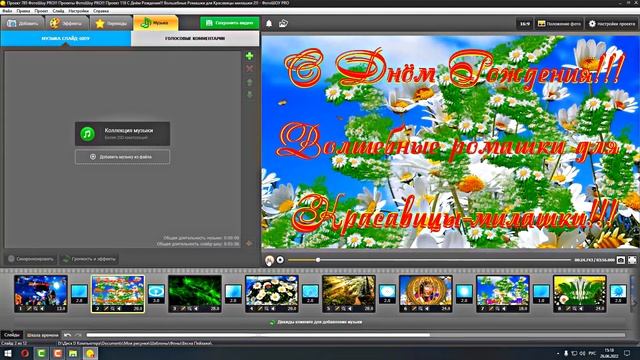Click the speaker icon on slide 8
The height and width of the screenshot is (360, 640).
pyautogui.click(x=581, y=309)
